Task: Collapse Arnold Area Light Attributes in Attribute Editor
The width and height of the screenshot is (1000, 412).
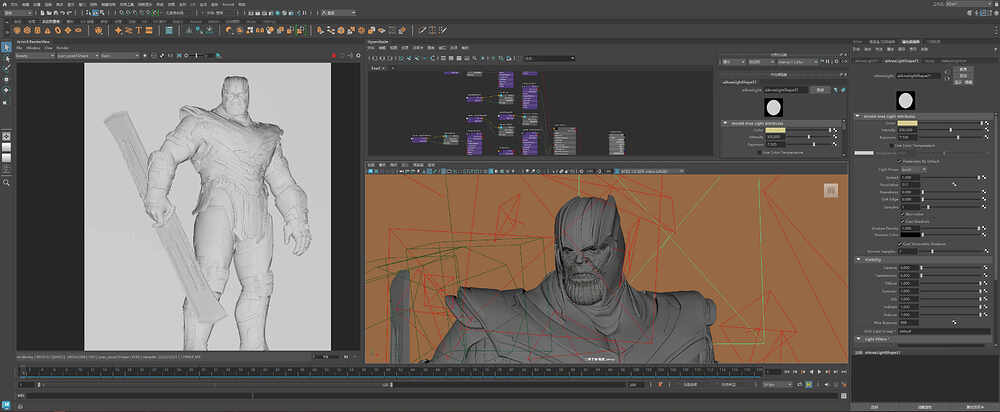Action: pos(858,116)
